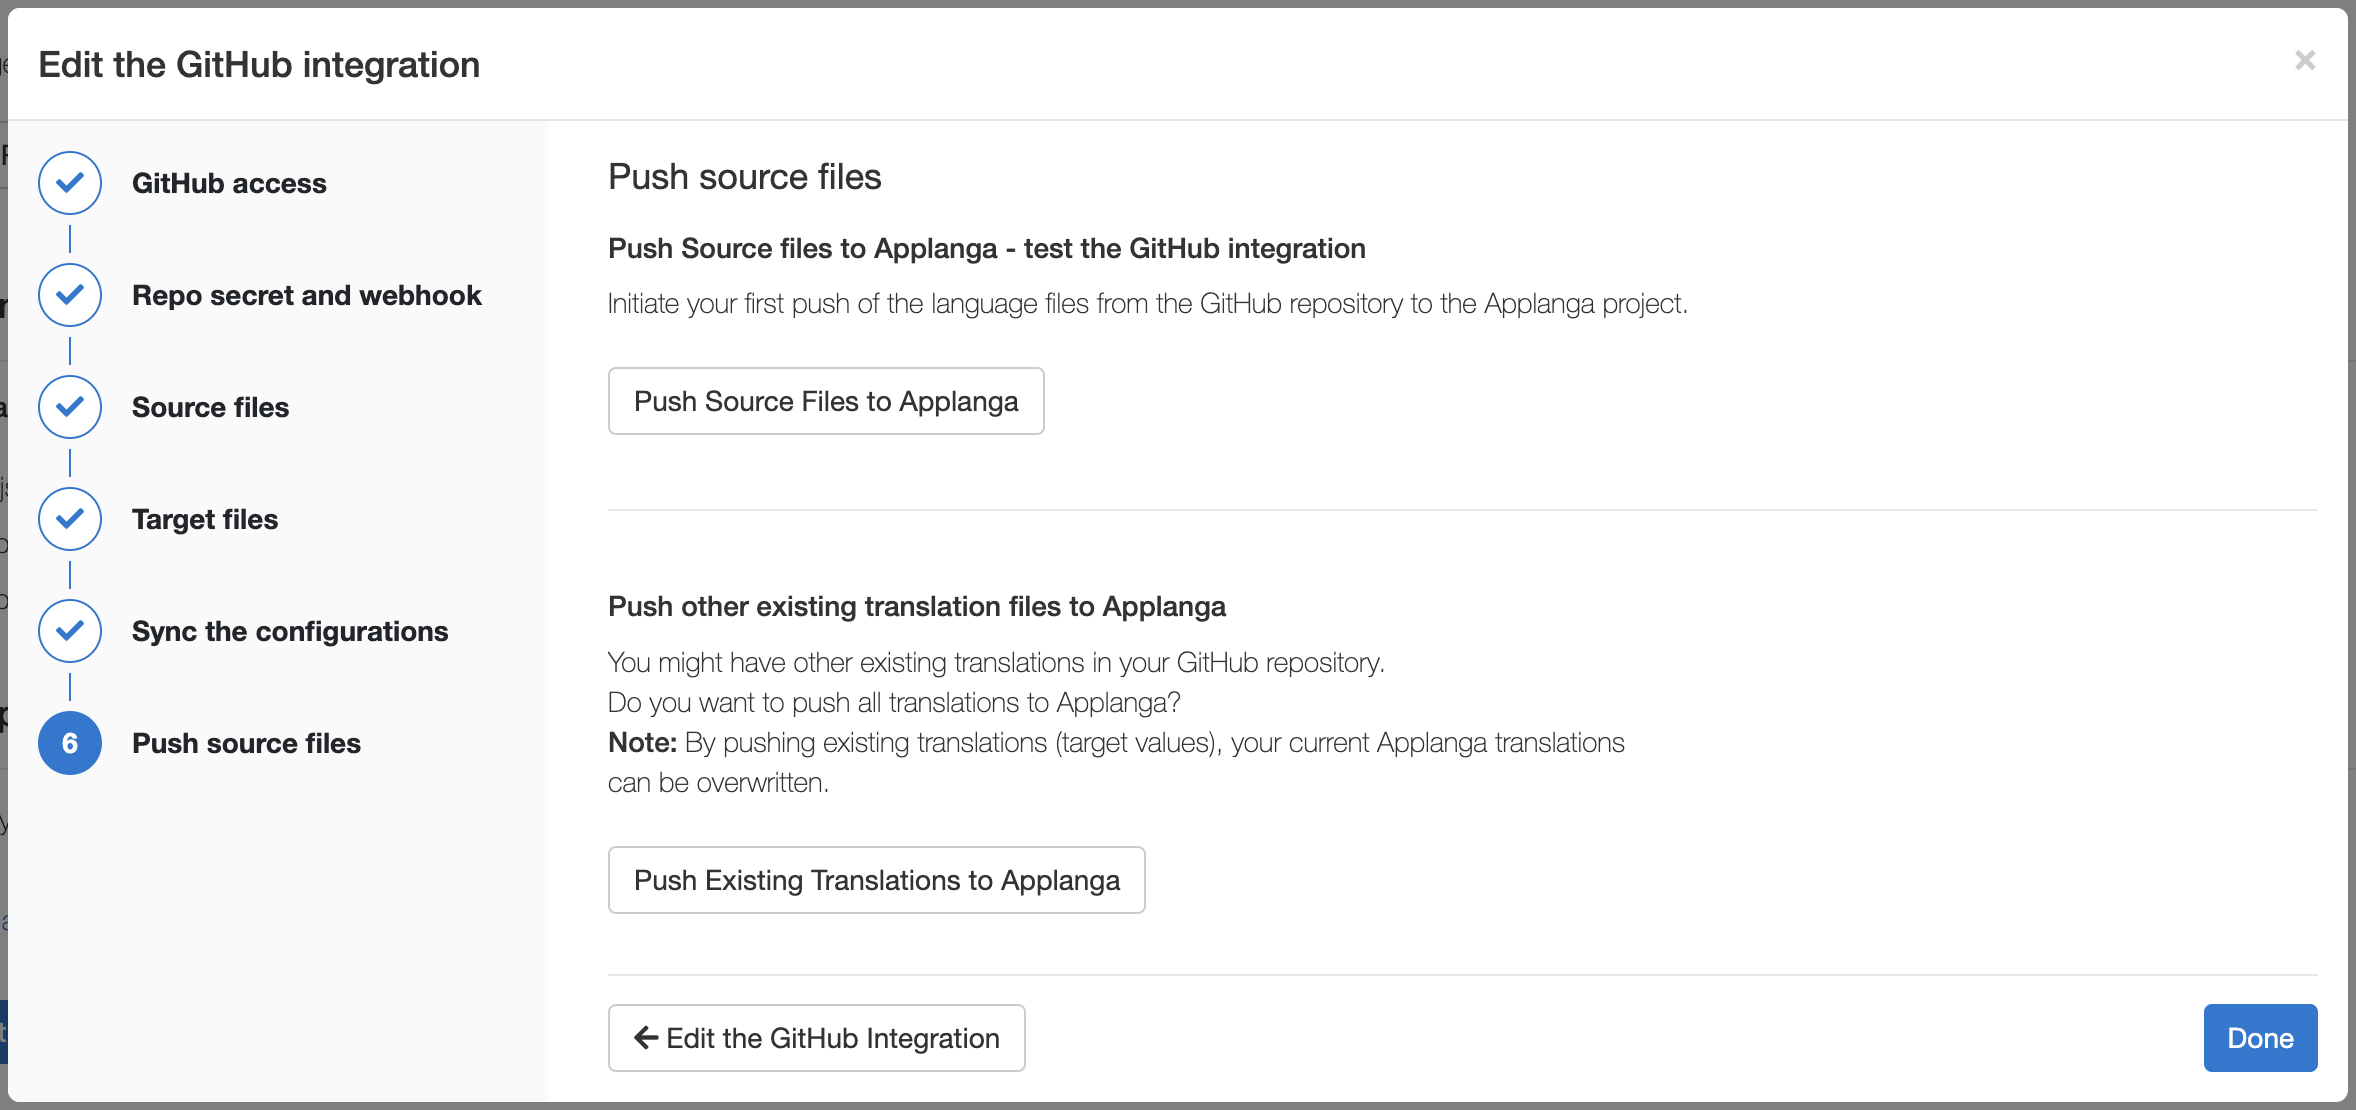This screenshot has width=2356, height=1110.
Task: Click the Repo secret and webhook checkmark circle
Action: pos(70,295)
